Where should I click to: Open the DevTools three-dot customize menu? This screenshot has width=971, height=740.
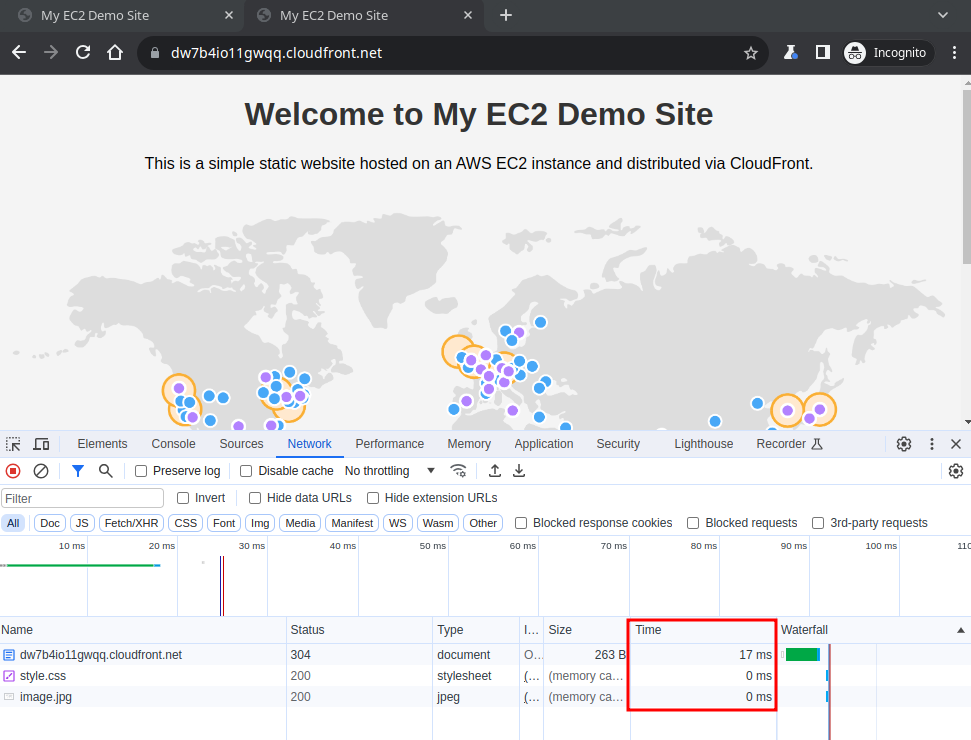pos(932,444)
